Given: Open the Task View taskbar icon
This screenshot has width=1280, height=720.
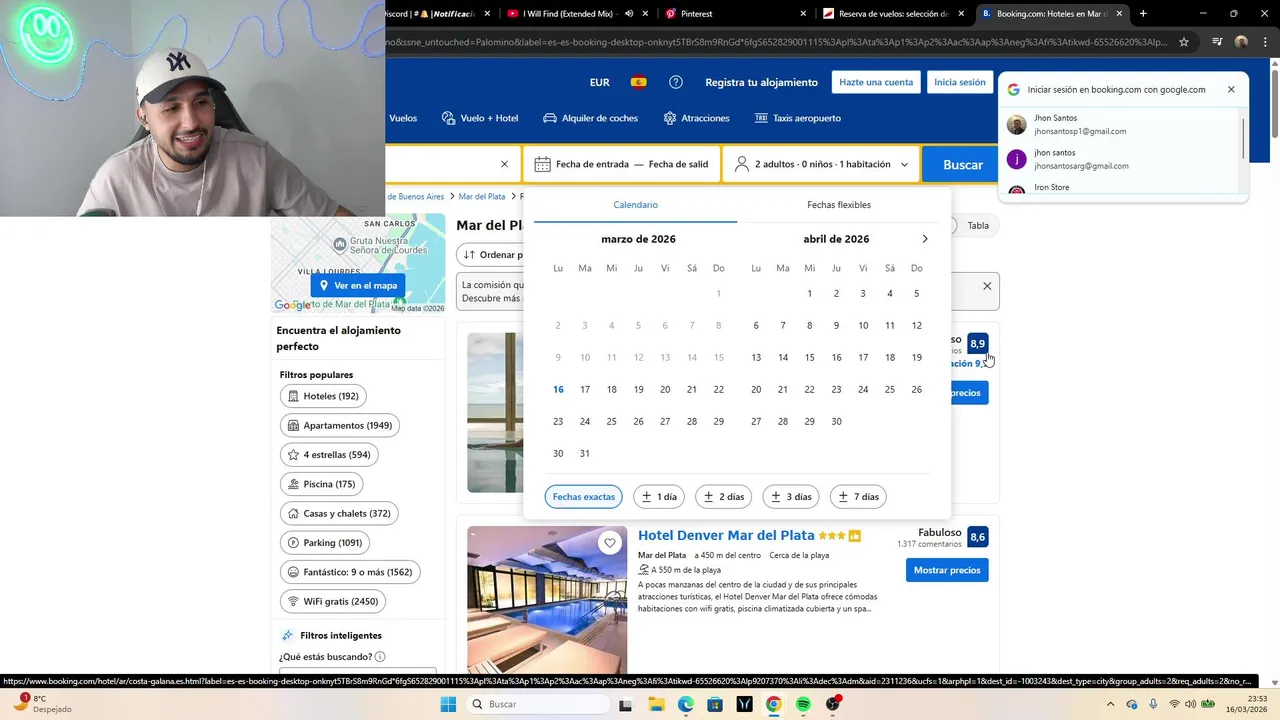Looking at the screenshot, I should 626,704.
